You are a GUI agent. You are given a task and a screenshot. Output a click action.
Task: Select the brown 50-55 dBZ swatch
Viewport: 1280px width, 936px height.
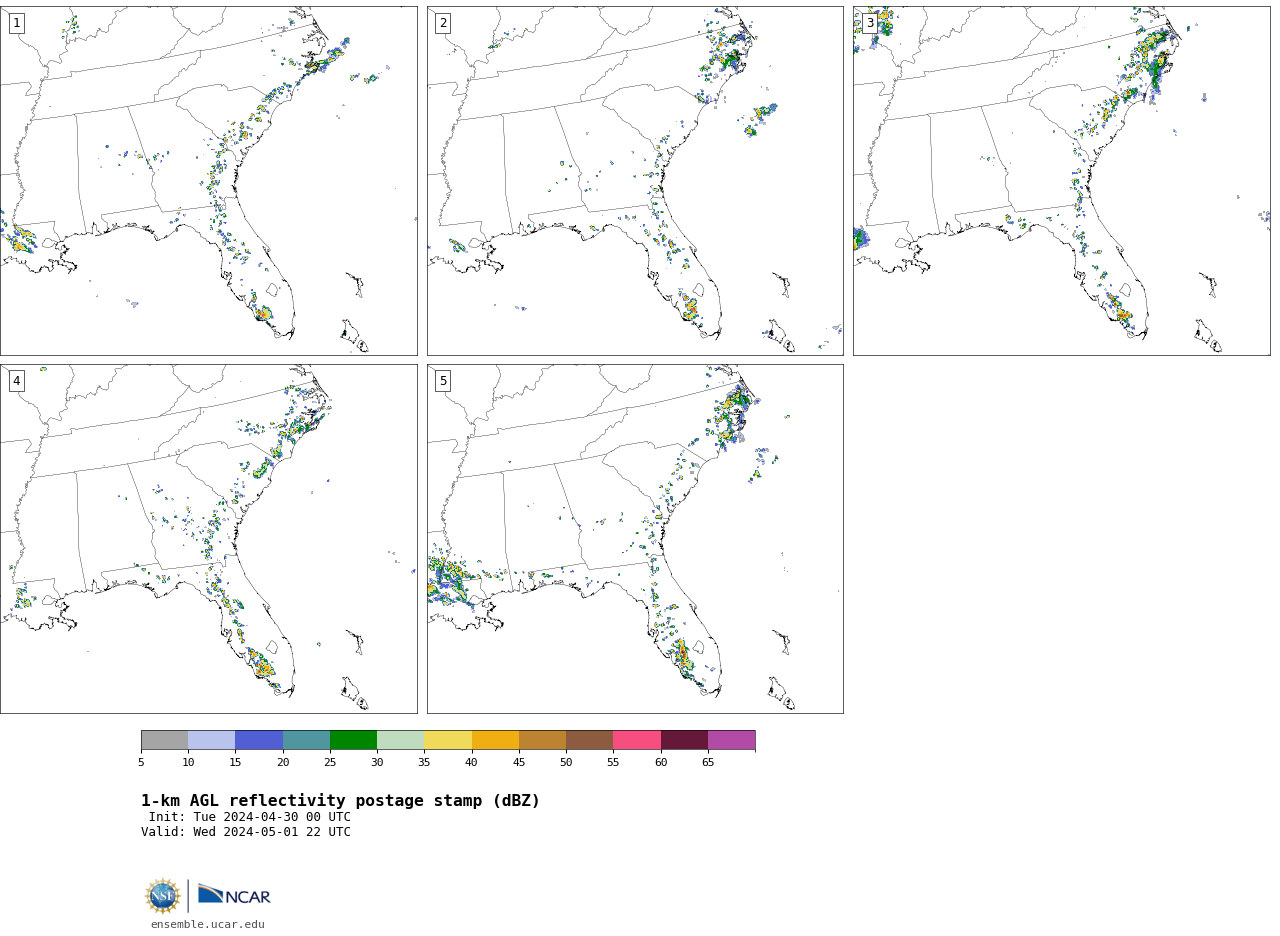tap(589, 740)
